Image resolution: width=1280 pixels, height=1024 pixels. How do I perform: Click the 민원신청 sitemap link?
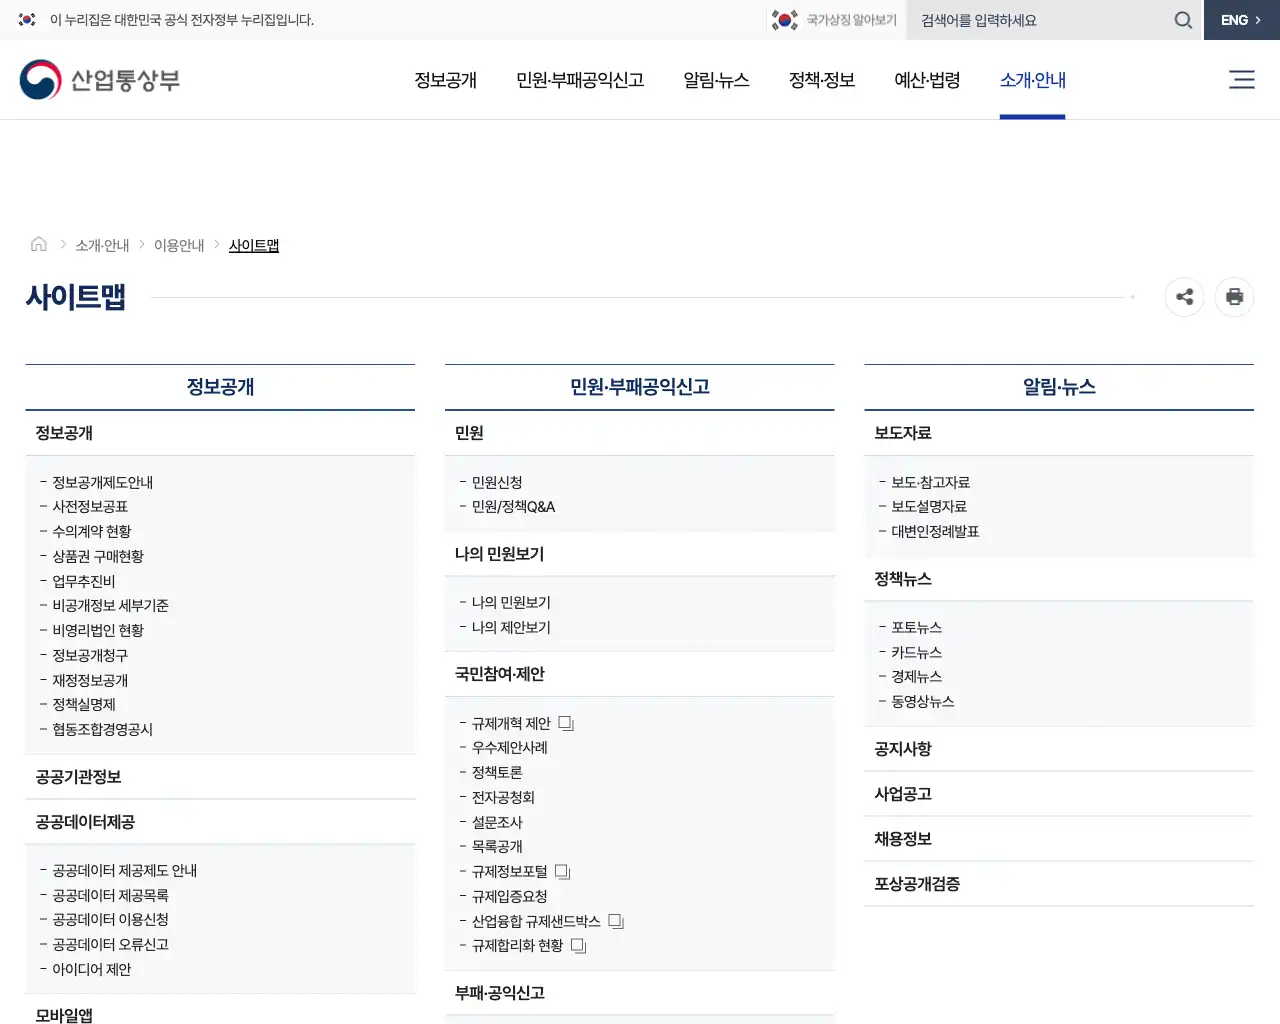click(499, 482)
